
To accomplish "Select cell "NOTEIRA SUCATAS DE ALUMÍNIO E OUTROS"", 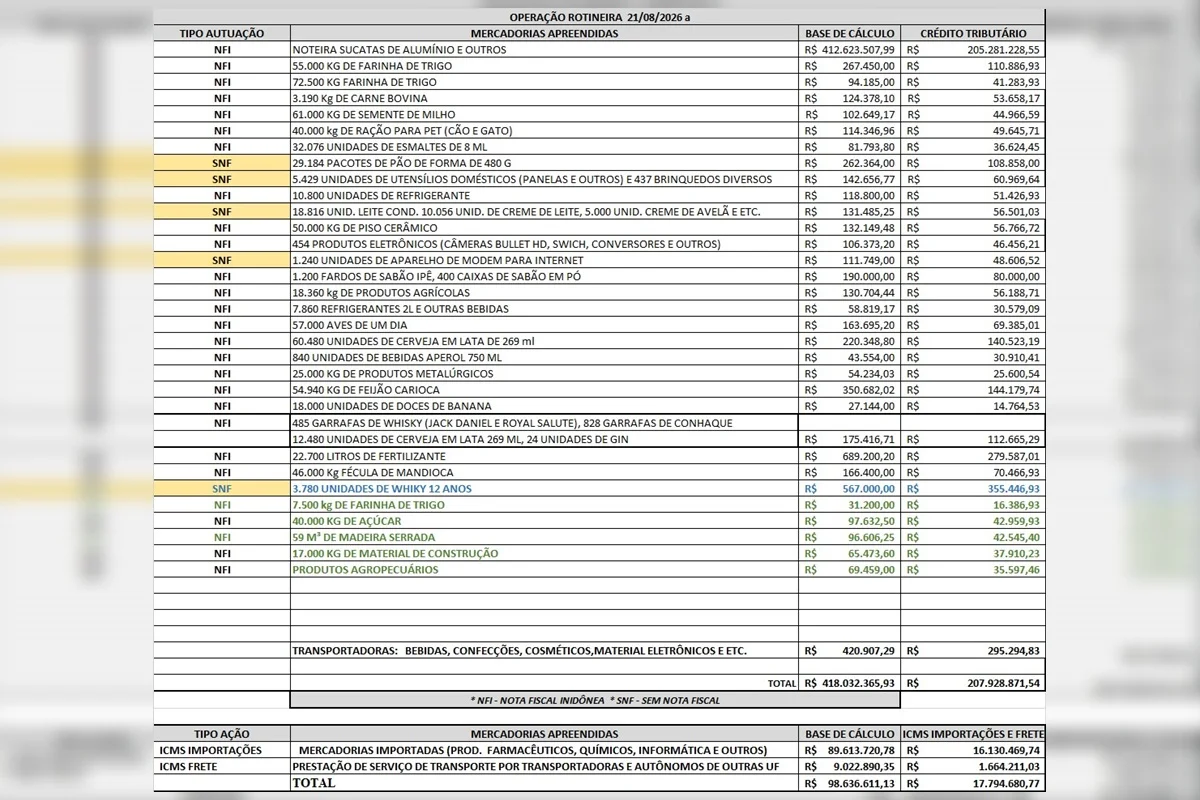I will pos(545,49).
